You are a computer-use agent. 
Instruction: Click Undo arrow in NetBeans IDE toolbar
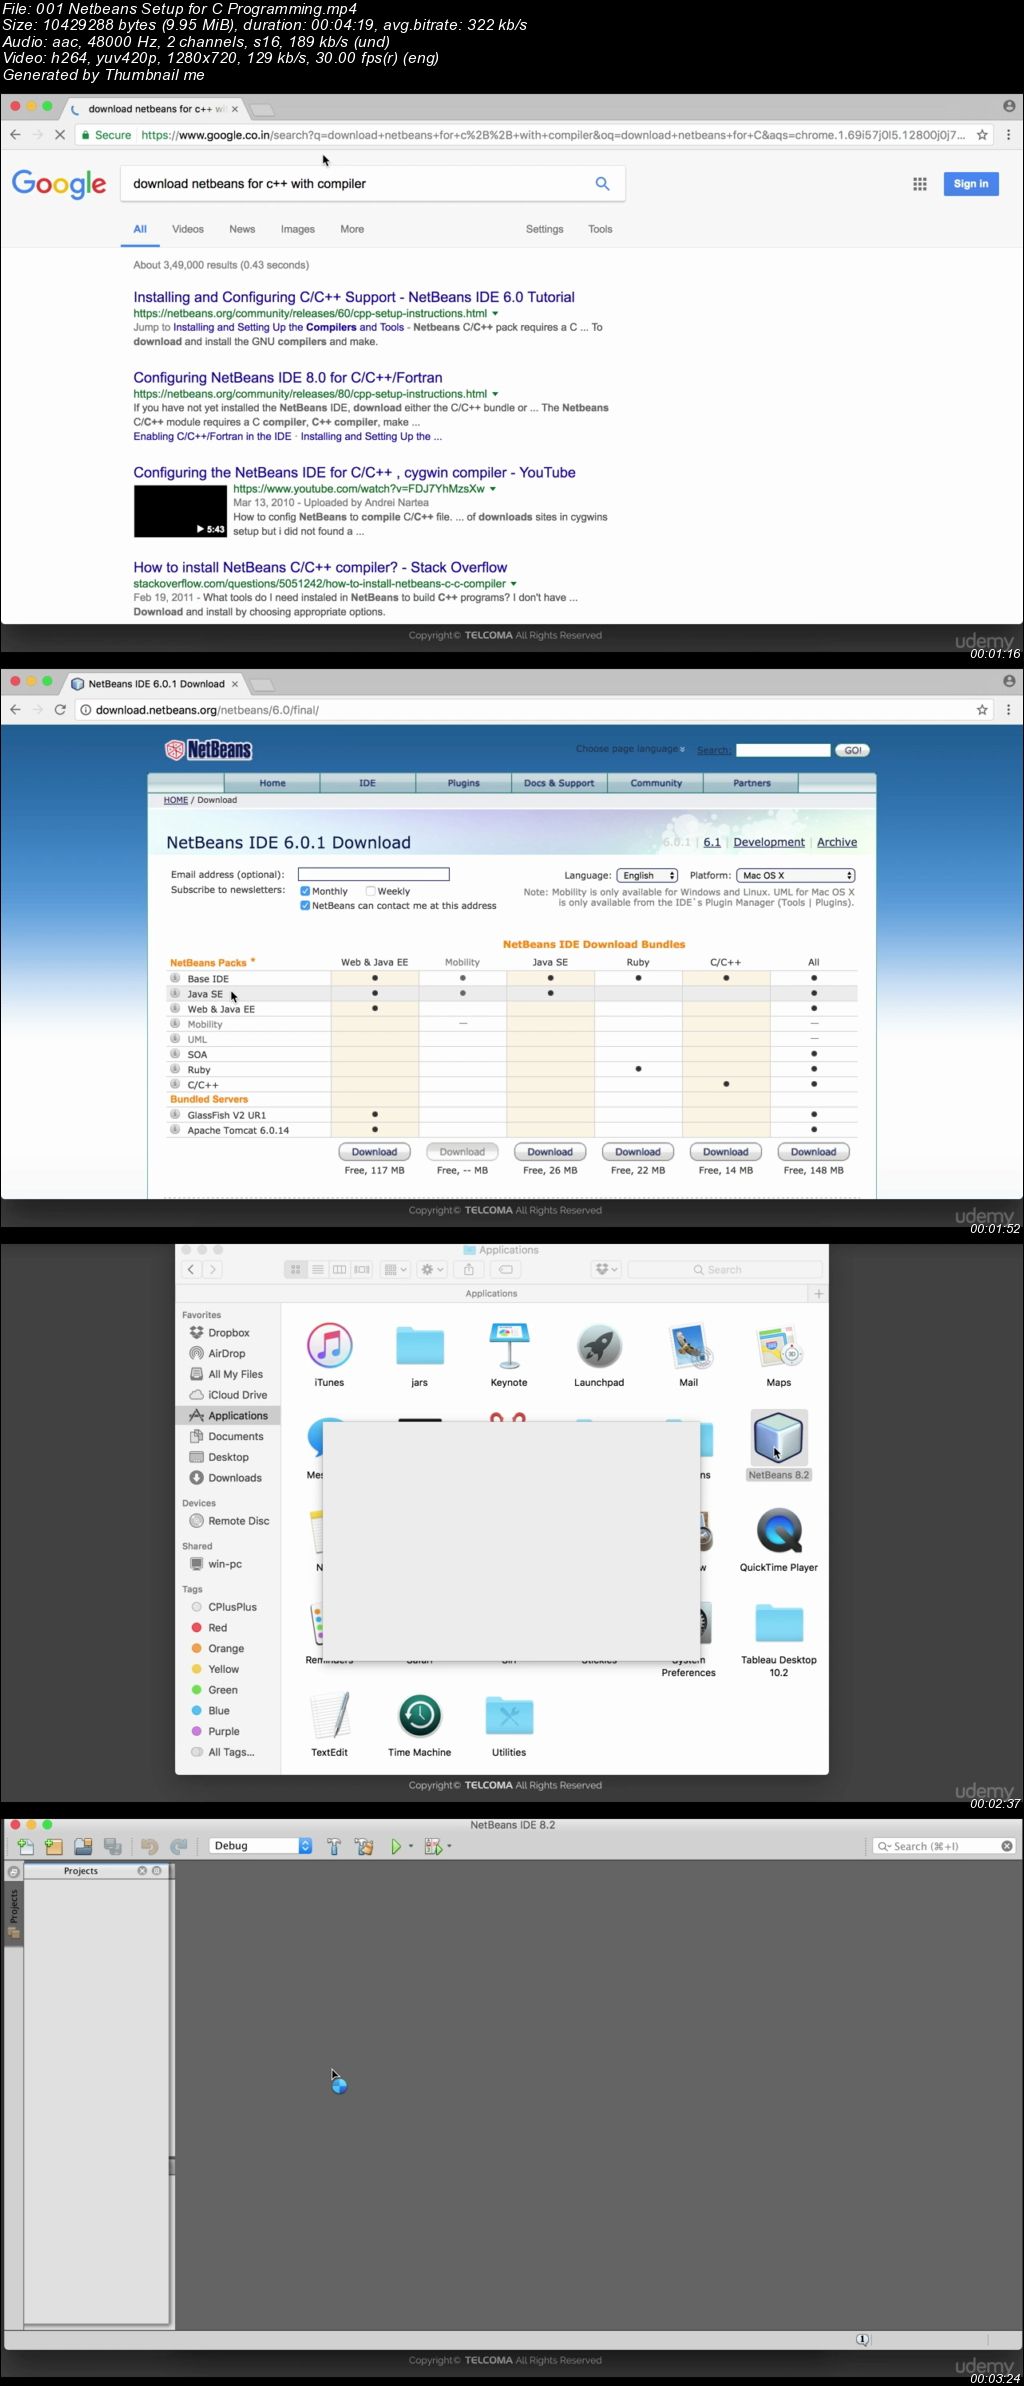150,1846
